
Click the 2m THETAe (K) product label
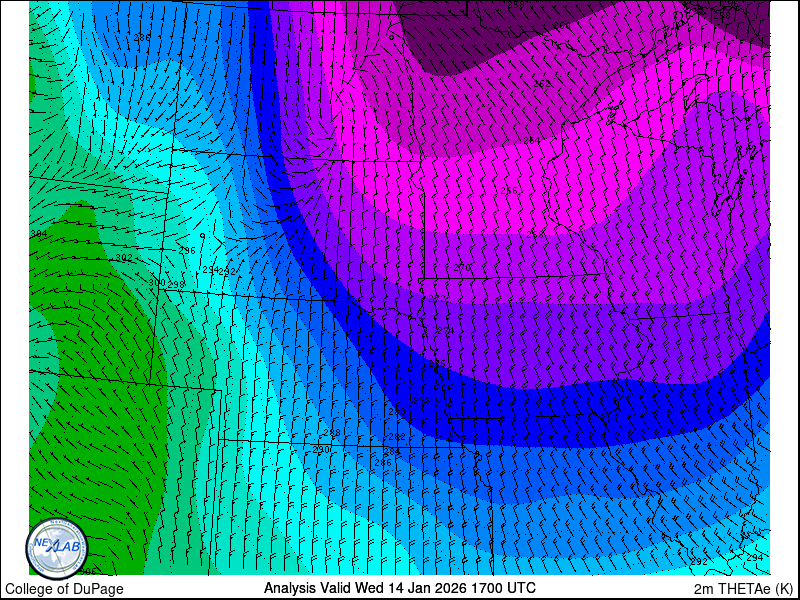[743, 588]
